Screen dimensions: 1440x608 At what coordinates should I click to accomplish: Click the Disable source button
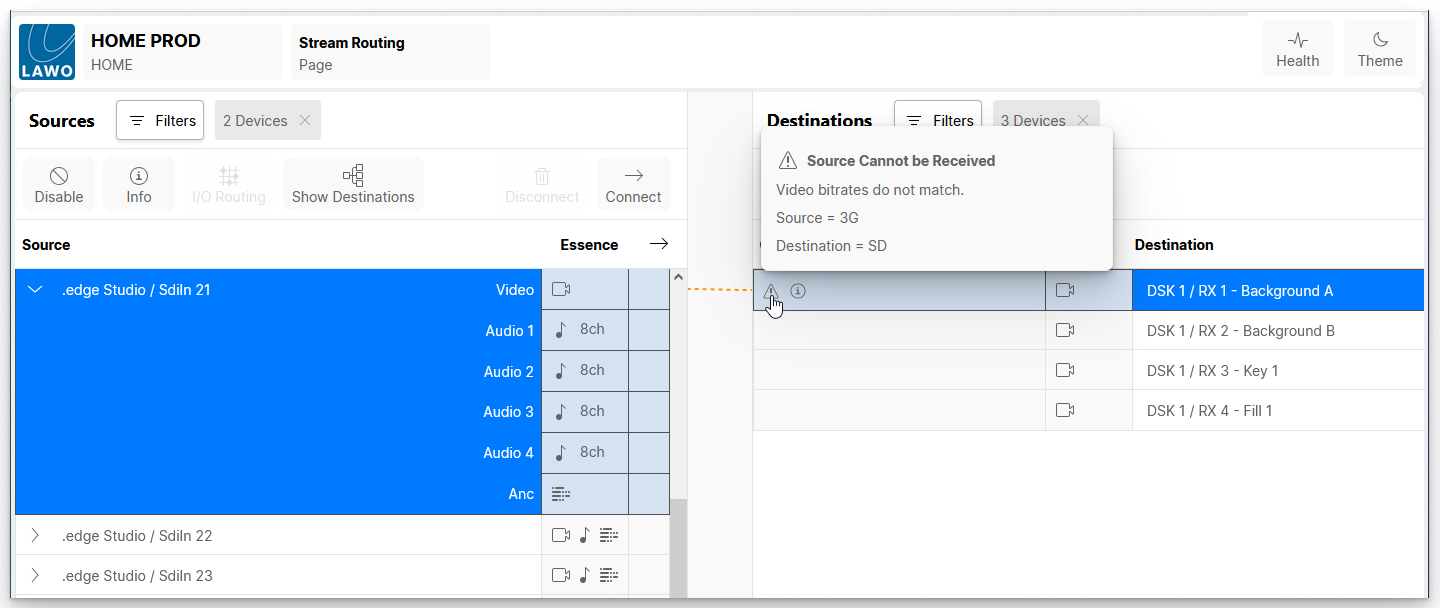[x=59, y=185]
